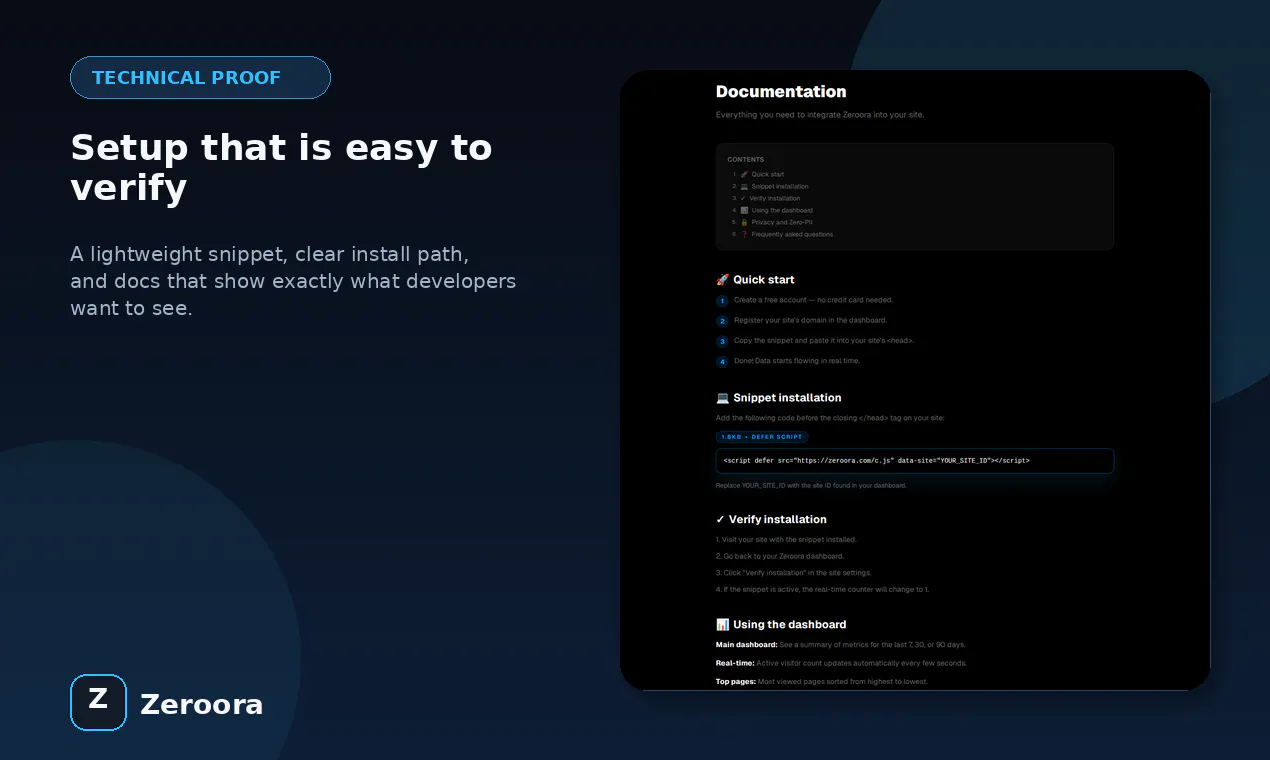The width and height of the screenshot is (1270, 760).
Task: Click step 2 number badge in Quick start
Action: click(x=722, y=321)
